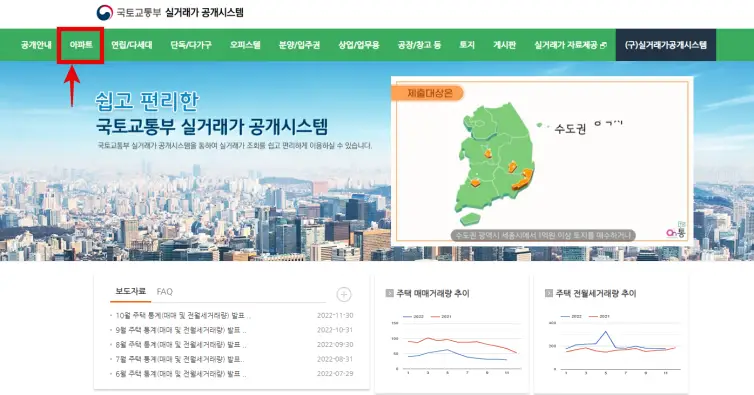
Task: Select 단독/다가구 in the navigation bar
Action: [x=191, y=45]
